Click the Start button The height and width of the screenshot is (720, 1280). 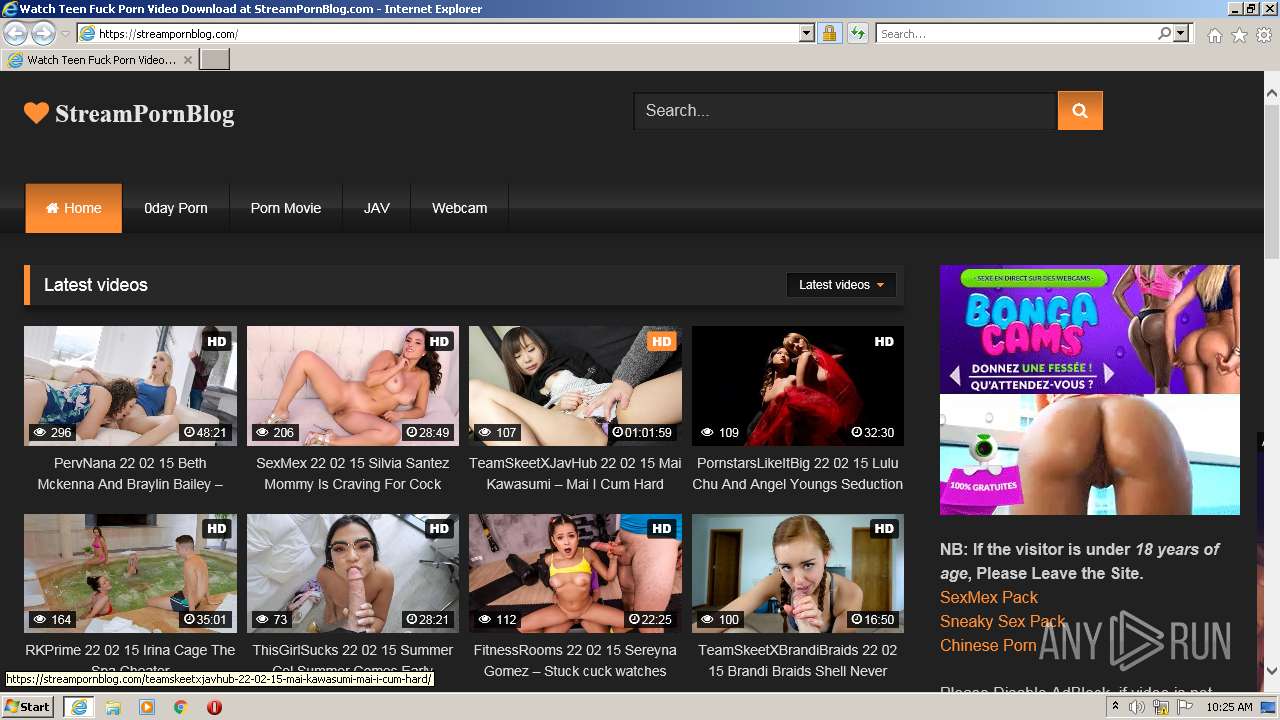point(28,707)
